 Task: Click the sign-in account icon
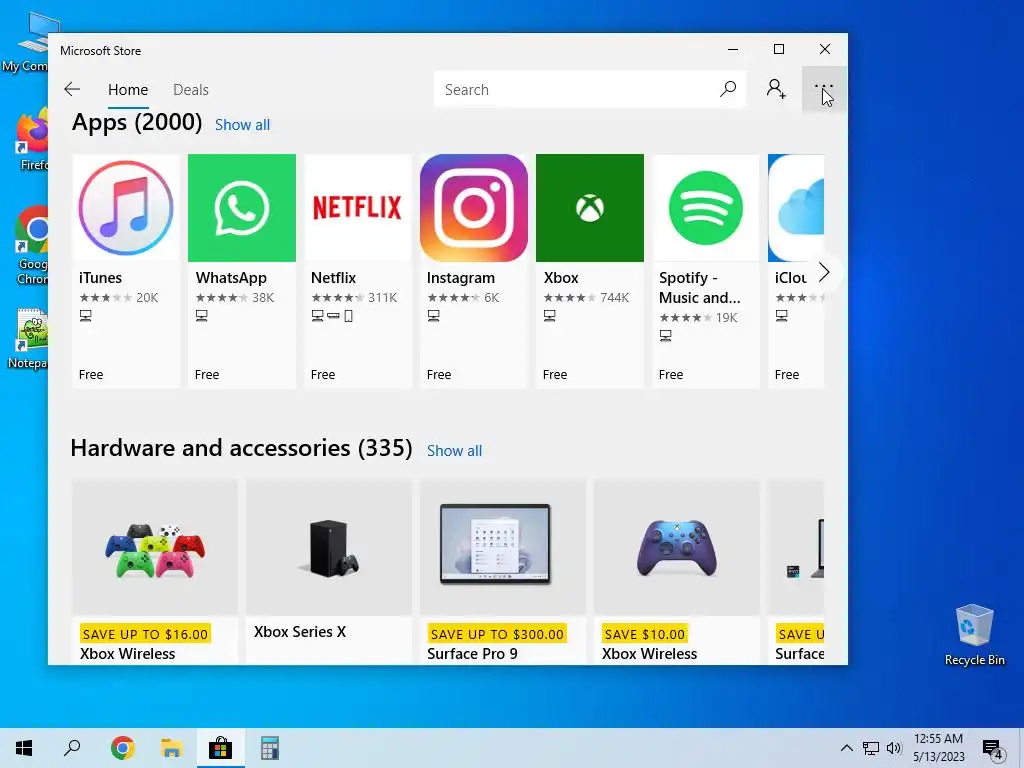[x=776, y=89]
